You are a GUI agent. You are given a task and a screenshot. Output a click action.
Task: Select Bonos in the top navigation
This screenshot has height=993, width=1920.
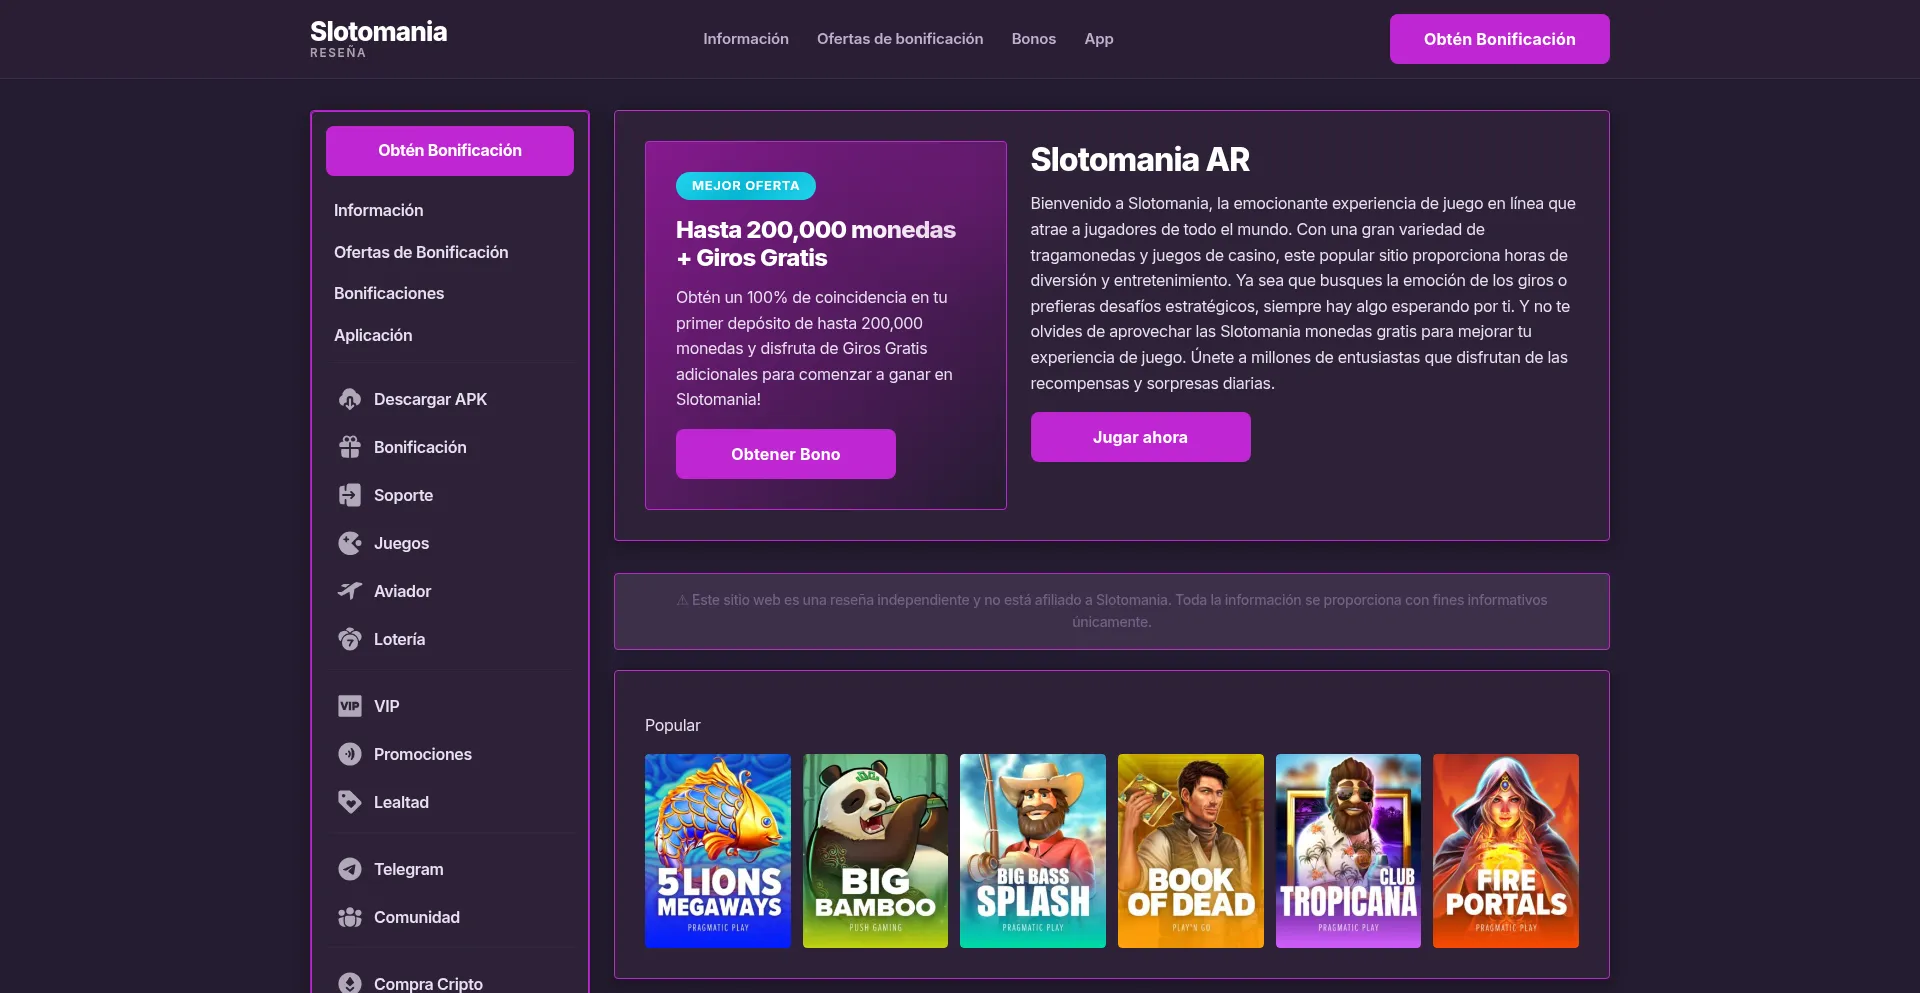[1034, 39]
